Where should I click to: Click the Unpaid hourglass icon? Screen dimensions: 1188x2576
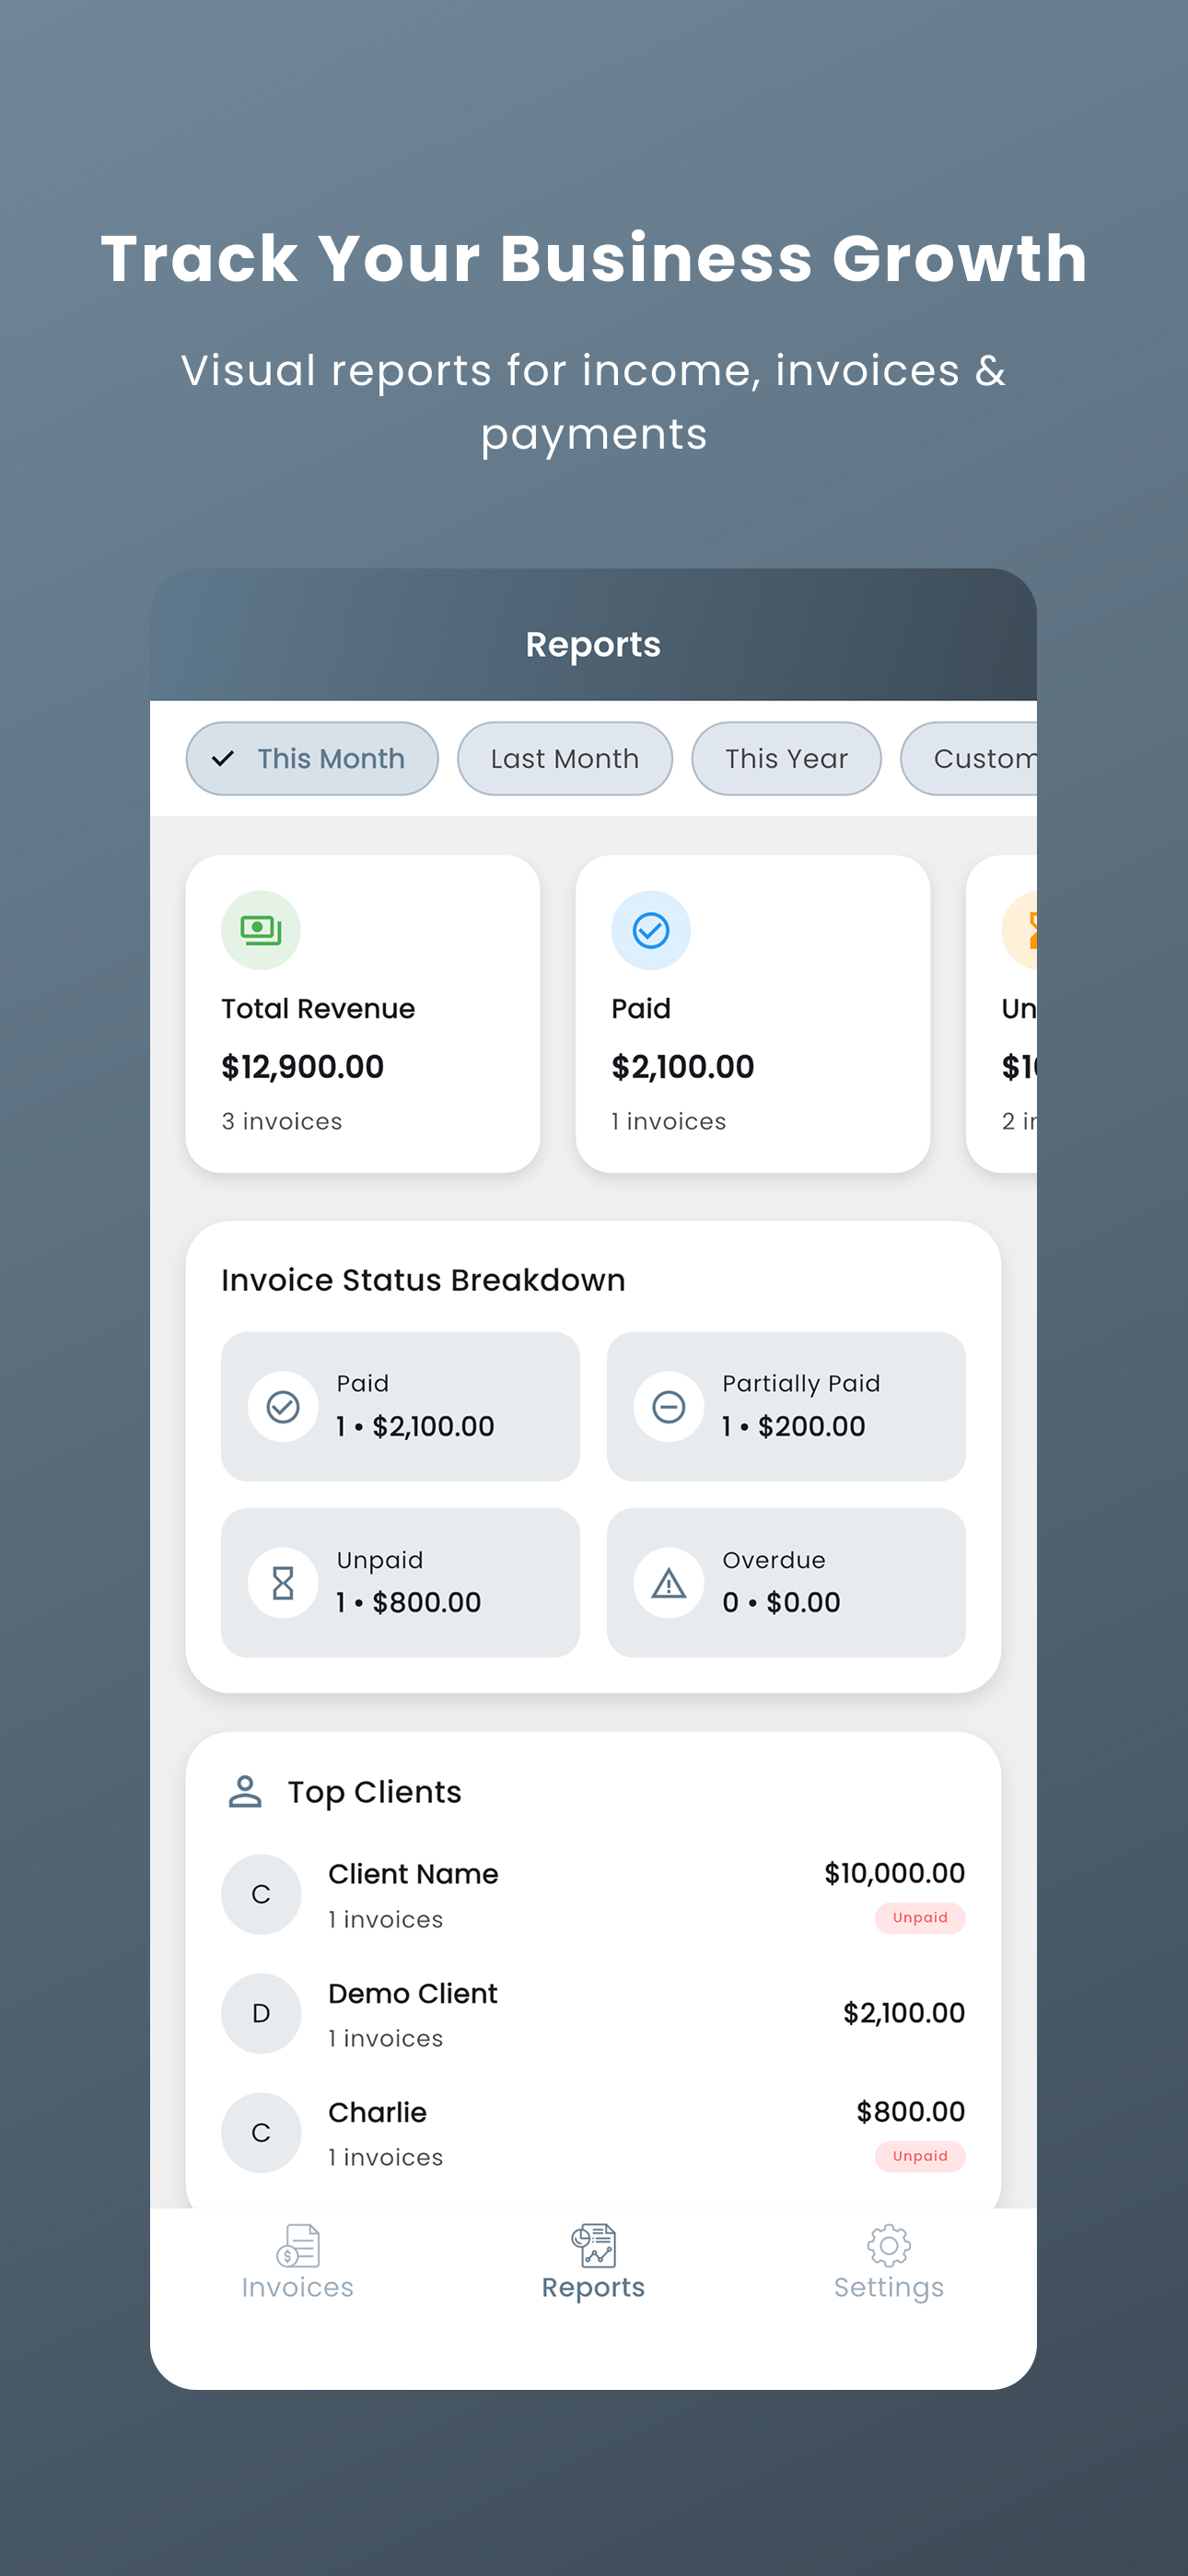click(283, 1582)
